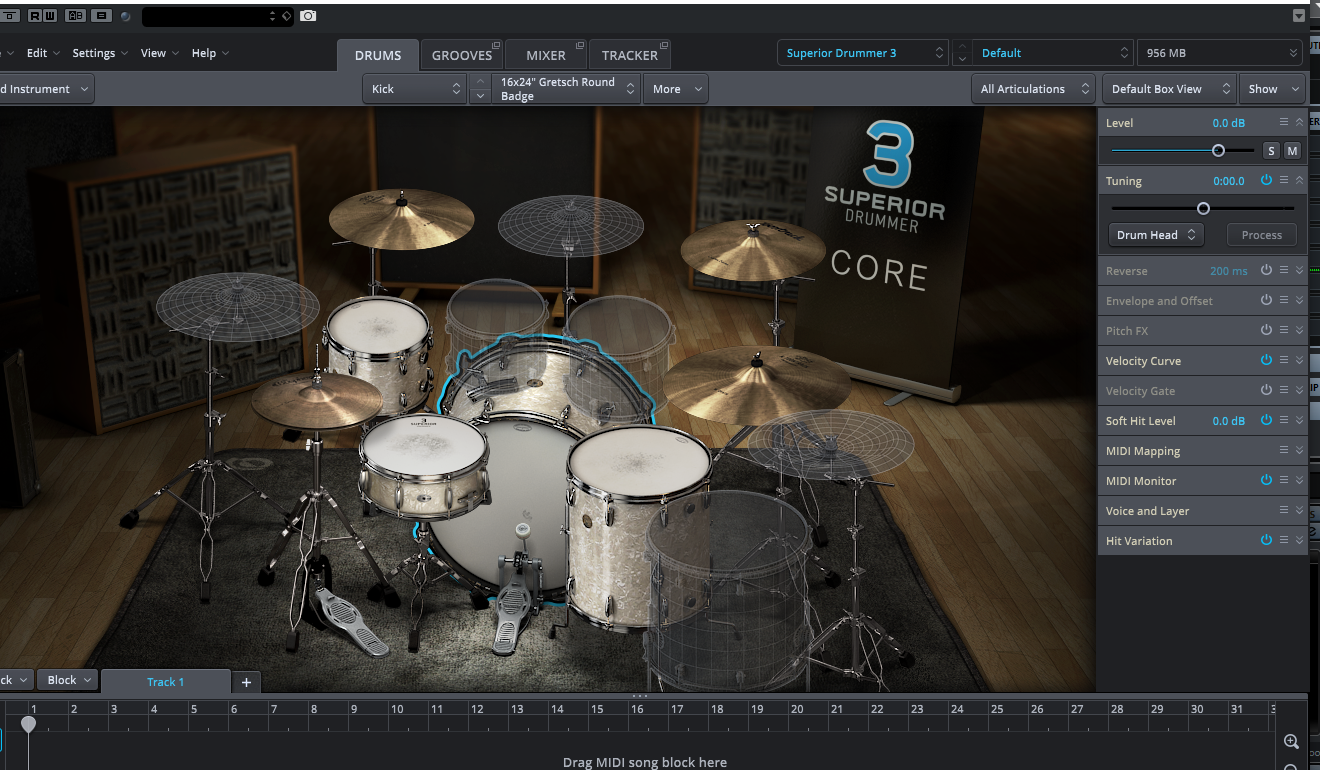Open the Voice and Layer menu icon
Image resolution: width=1320 pixels, height=770 pixels.
coord(1284,510)
